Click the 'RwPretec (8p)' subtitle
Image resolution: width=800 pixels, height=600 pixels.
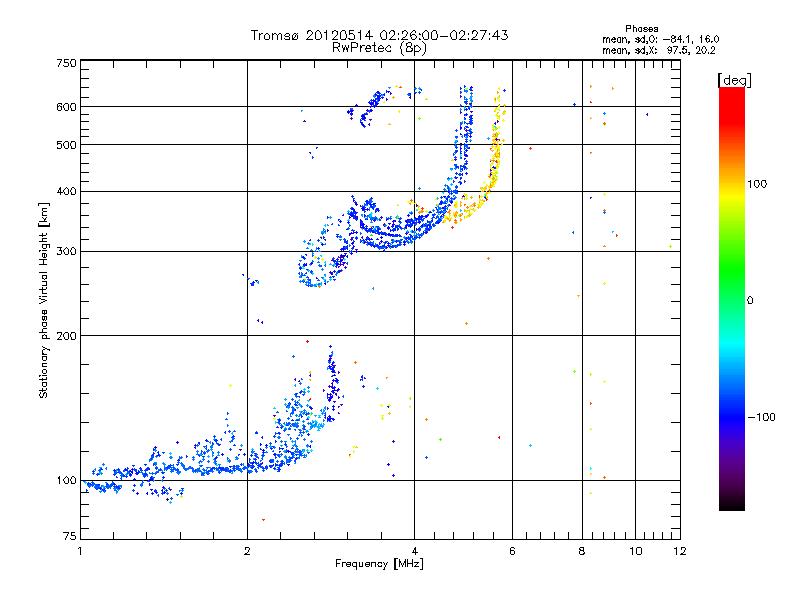[x=379, y=48]
